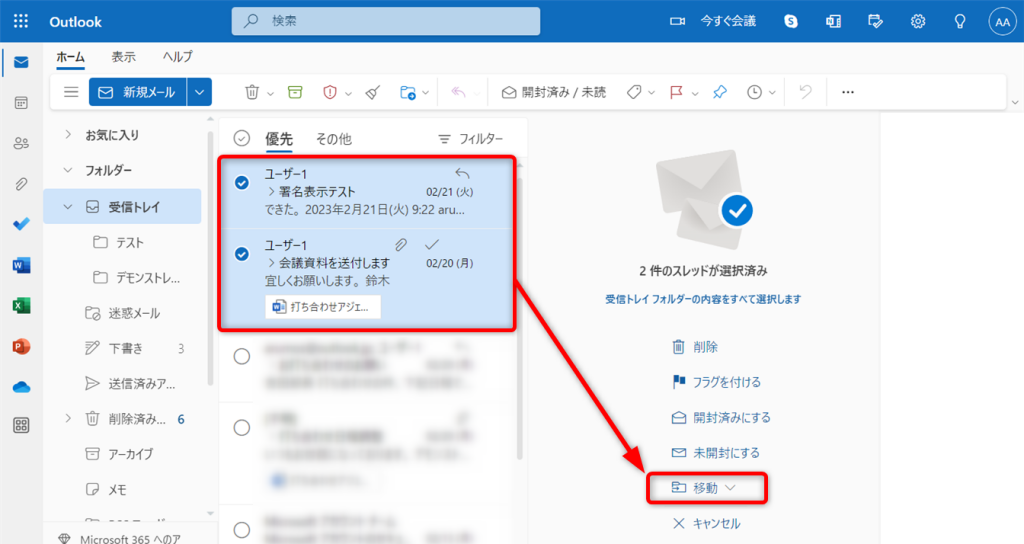Viewport: 1024px width, 544px height.
Task: Open Skype from the header
Action: point(791,22)
